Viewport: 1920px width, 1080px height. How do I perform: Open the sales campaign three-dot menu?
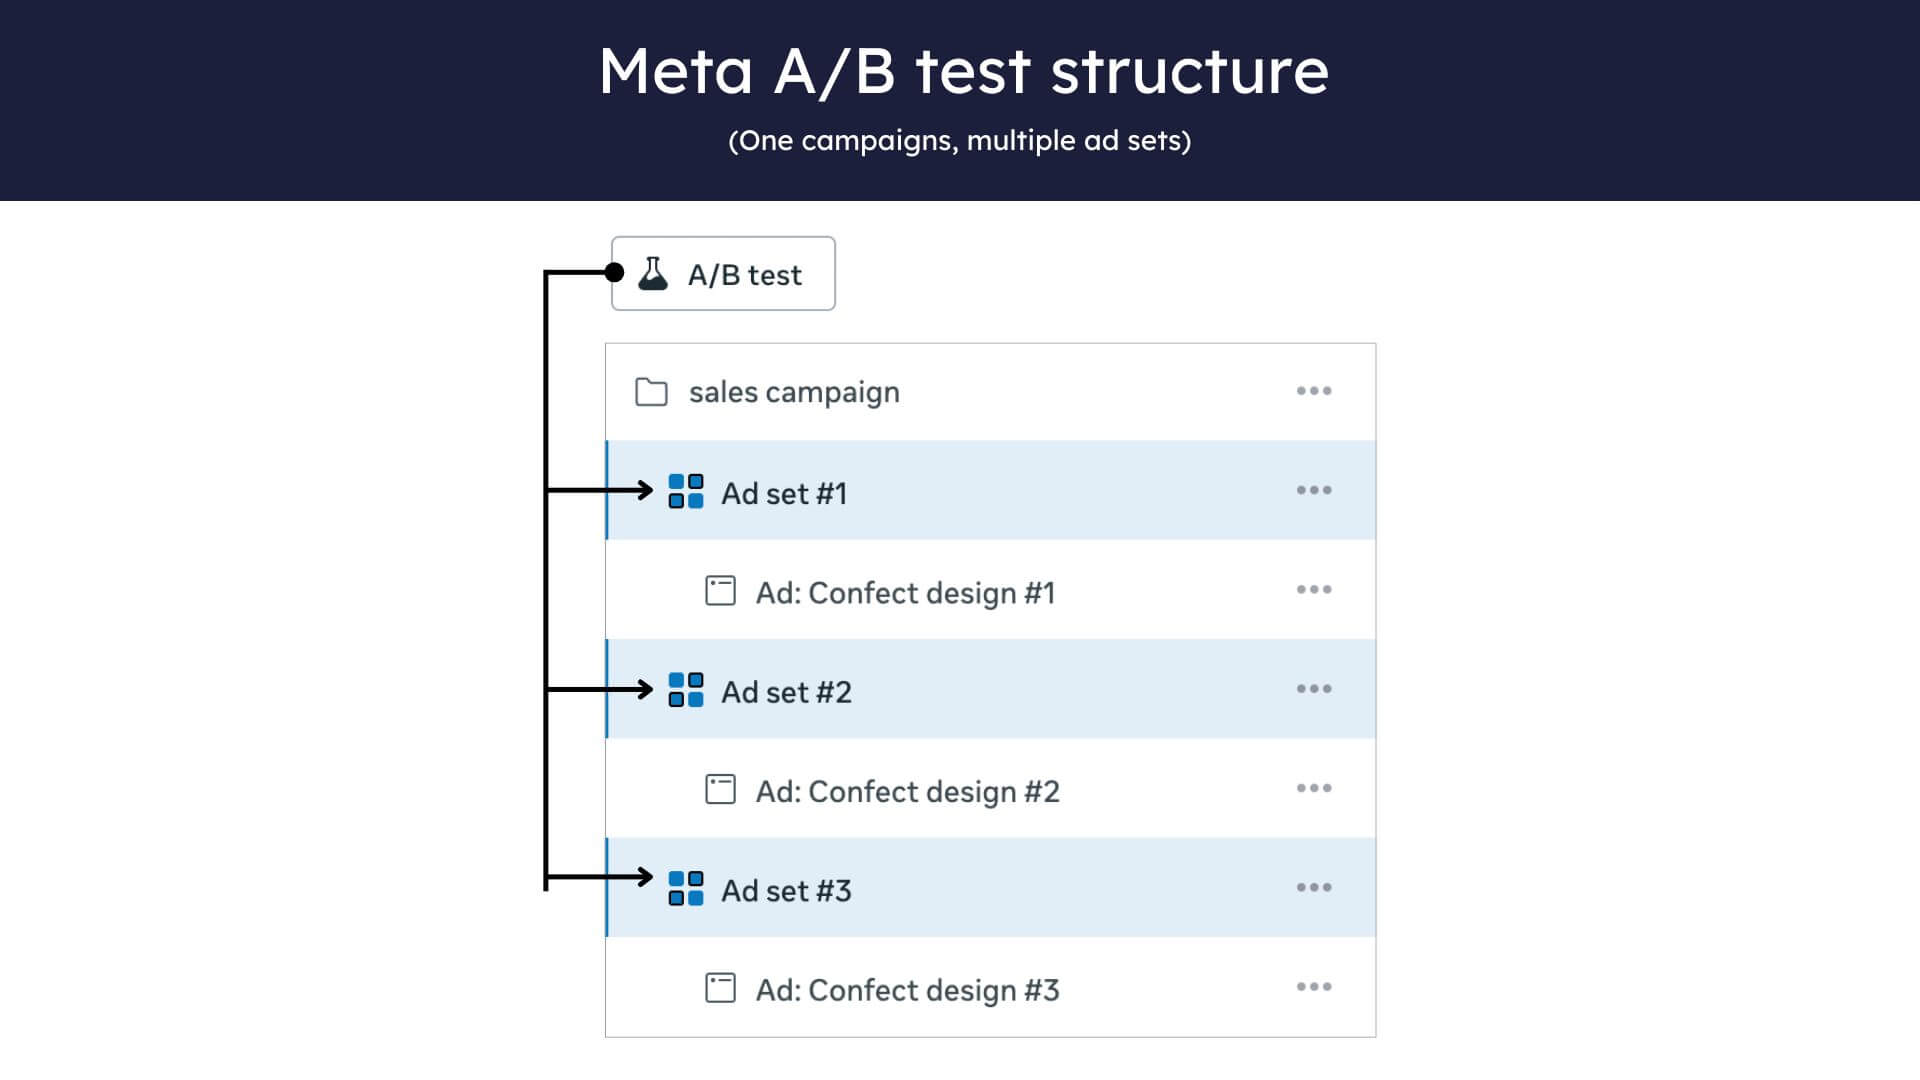(x=1314, y=391)
